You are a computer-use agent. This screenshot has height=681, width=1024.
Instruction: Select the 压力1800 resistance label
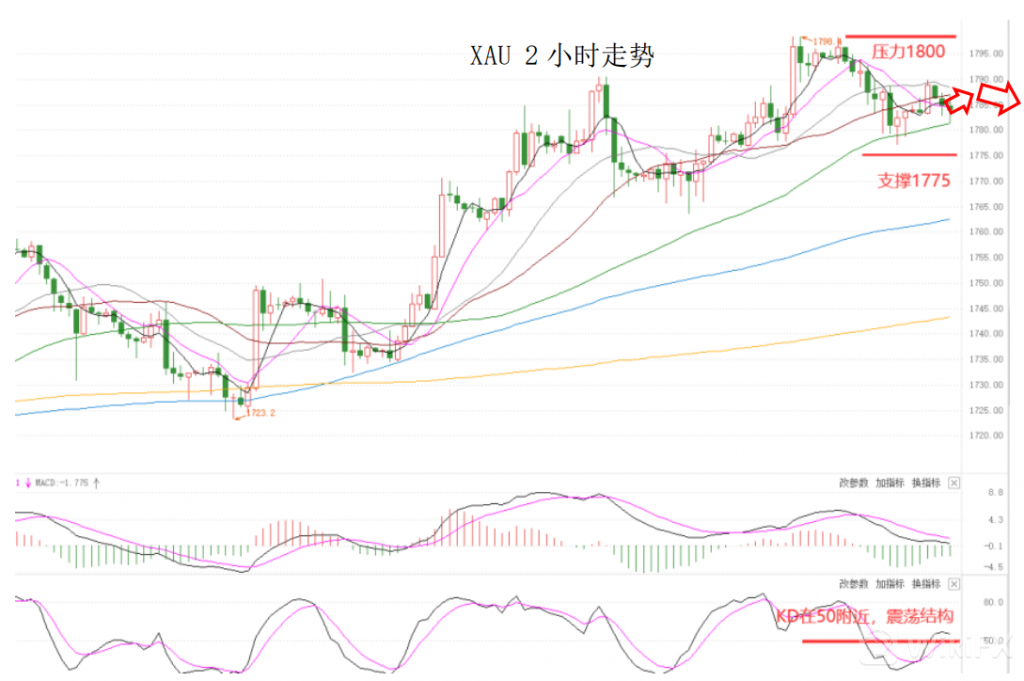tap(908, 52)
